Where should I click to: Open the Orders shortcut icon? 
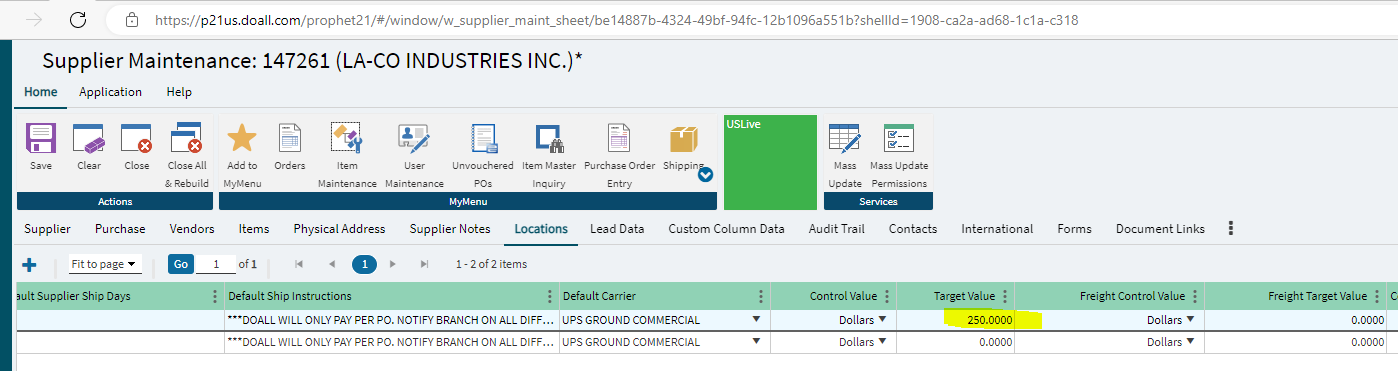(x=290, y=138)
